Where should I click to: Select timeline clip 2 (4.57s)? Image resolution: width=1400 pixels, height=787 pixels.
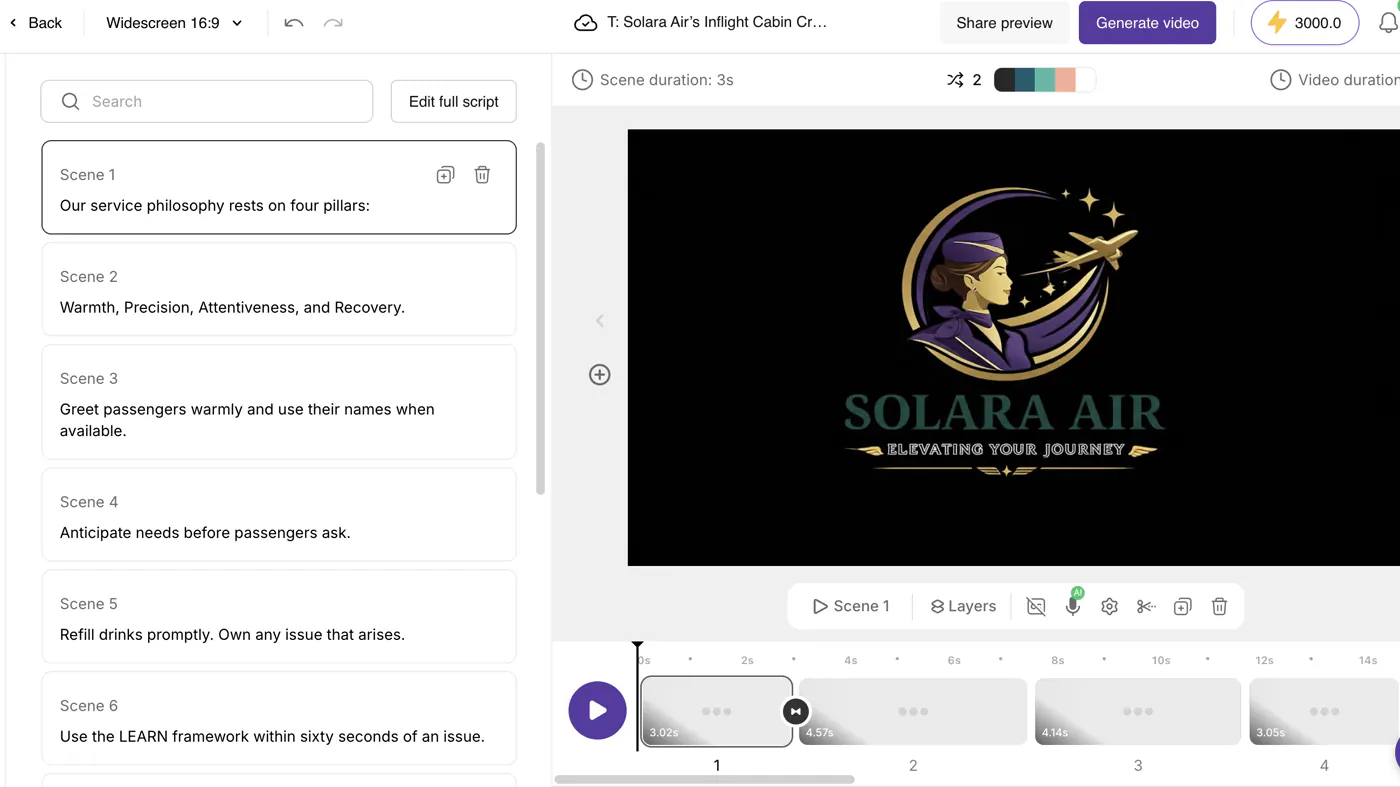(913, 711)
